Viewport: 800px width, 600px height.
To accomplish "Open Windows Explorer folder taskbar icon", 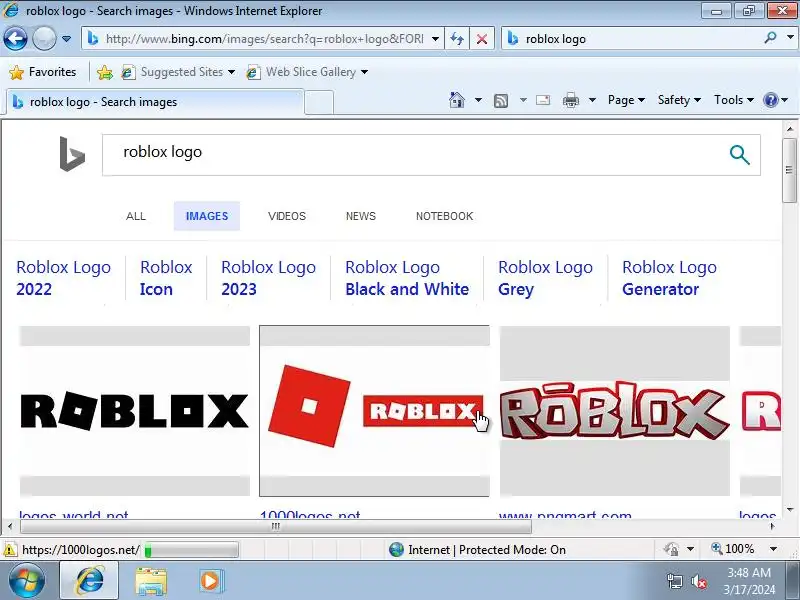I will [151, 581].
